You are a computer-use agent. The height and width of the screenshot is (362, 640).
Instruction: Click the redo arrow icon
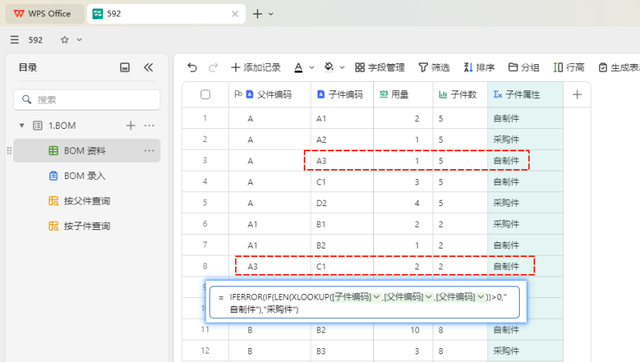pos(213,67)
